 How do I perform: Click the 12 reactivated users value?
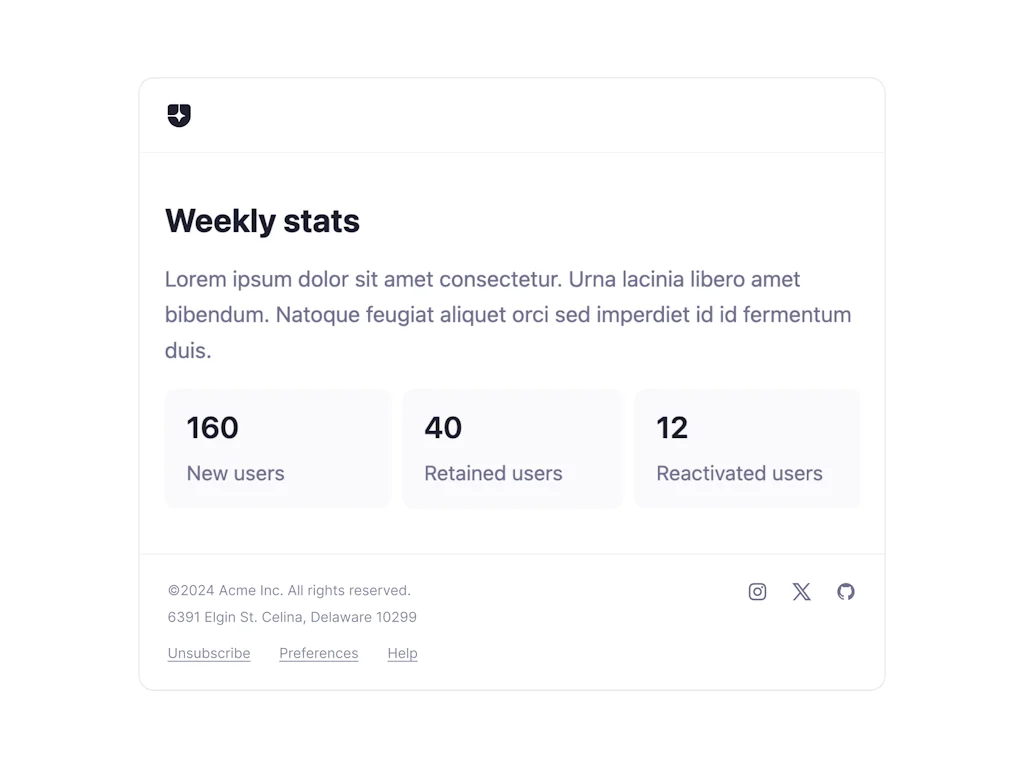click(x=671, y=427)
